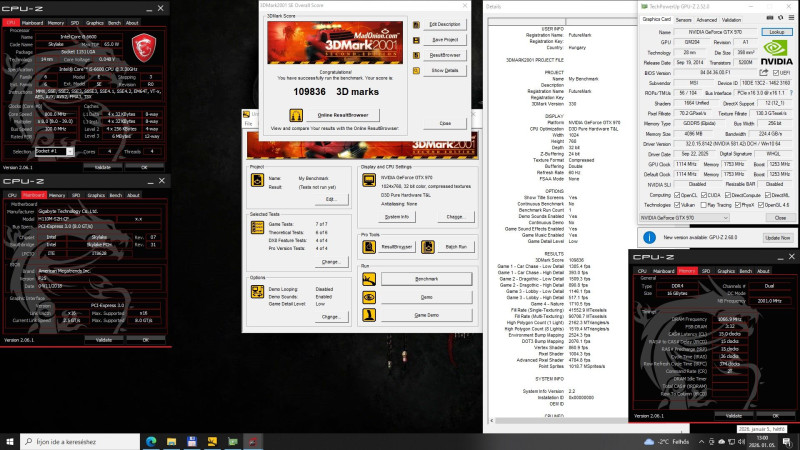
Task: Click GPU-Z refresh icon
Action: (781, 18)
